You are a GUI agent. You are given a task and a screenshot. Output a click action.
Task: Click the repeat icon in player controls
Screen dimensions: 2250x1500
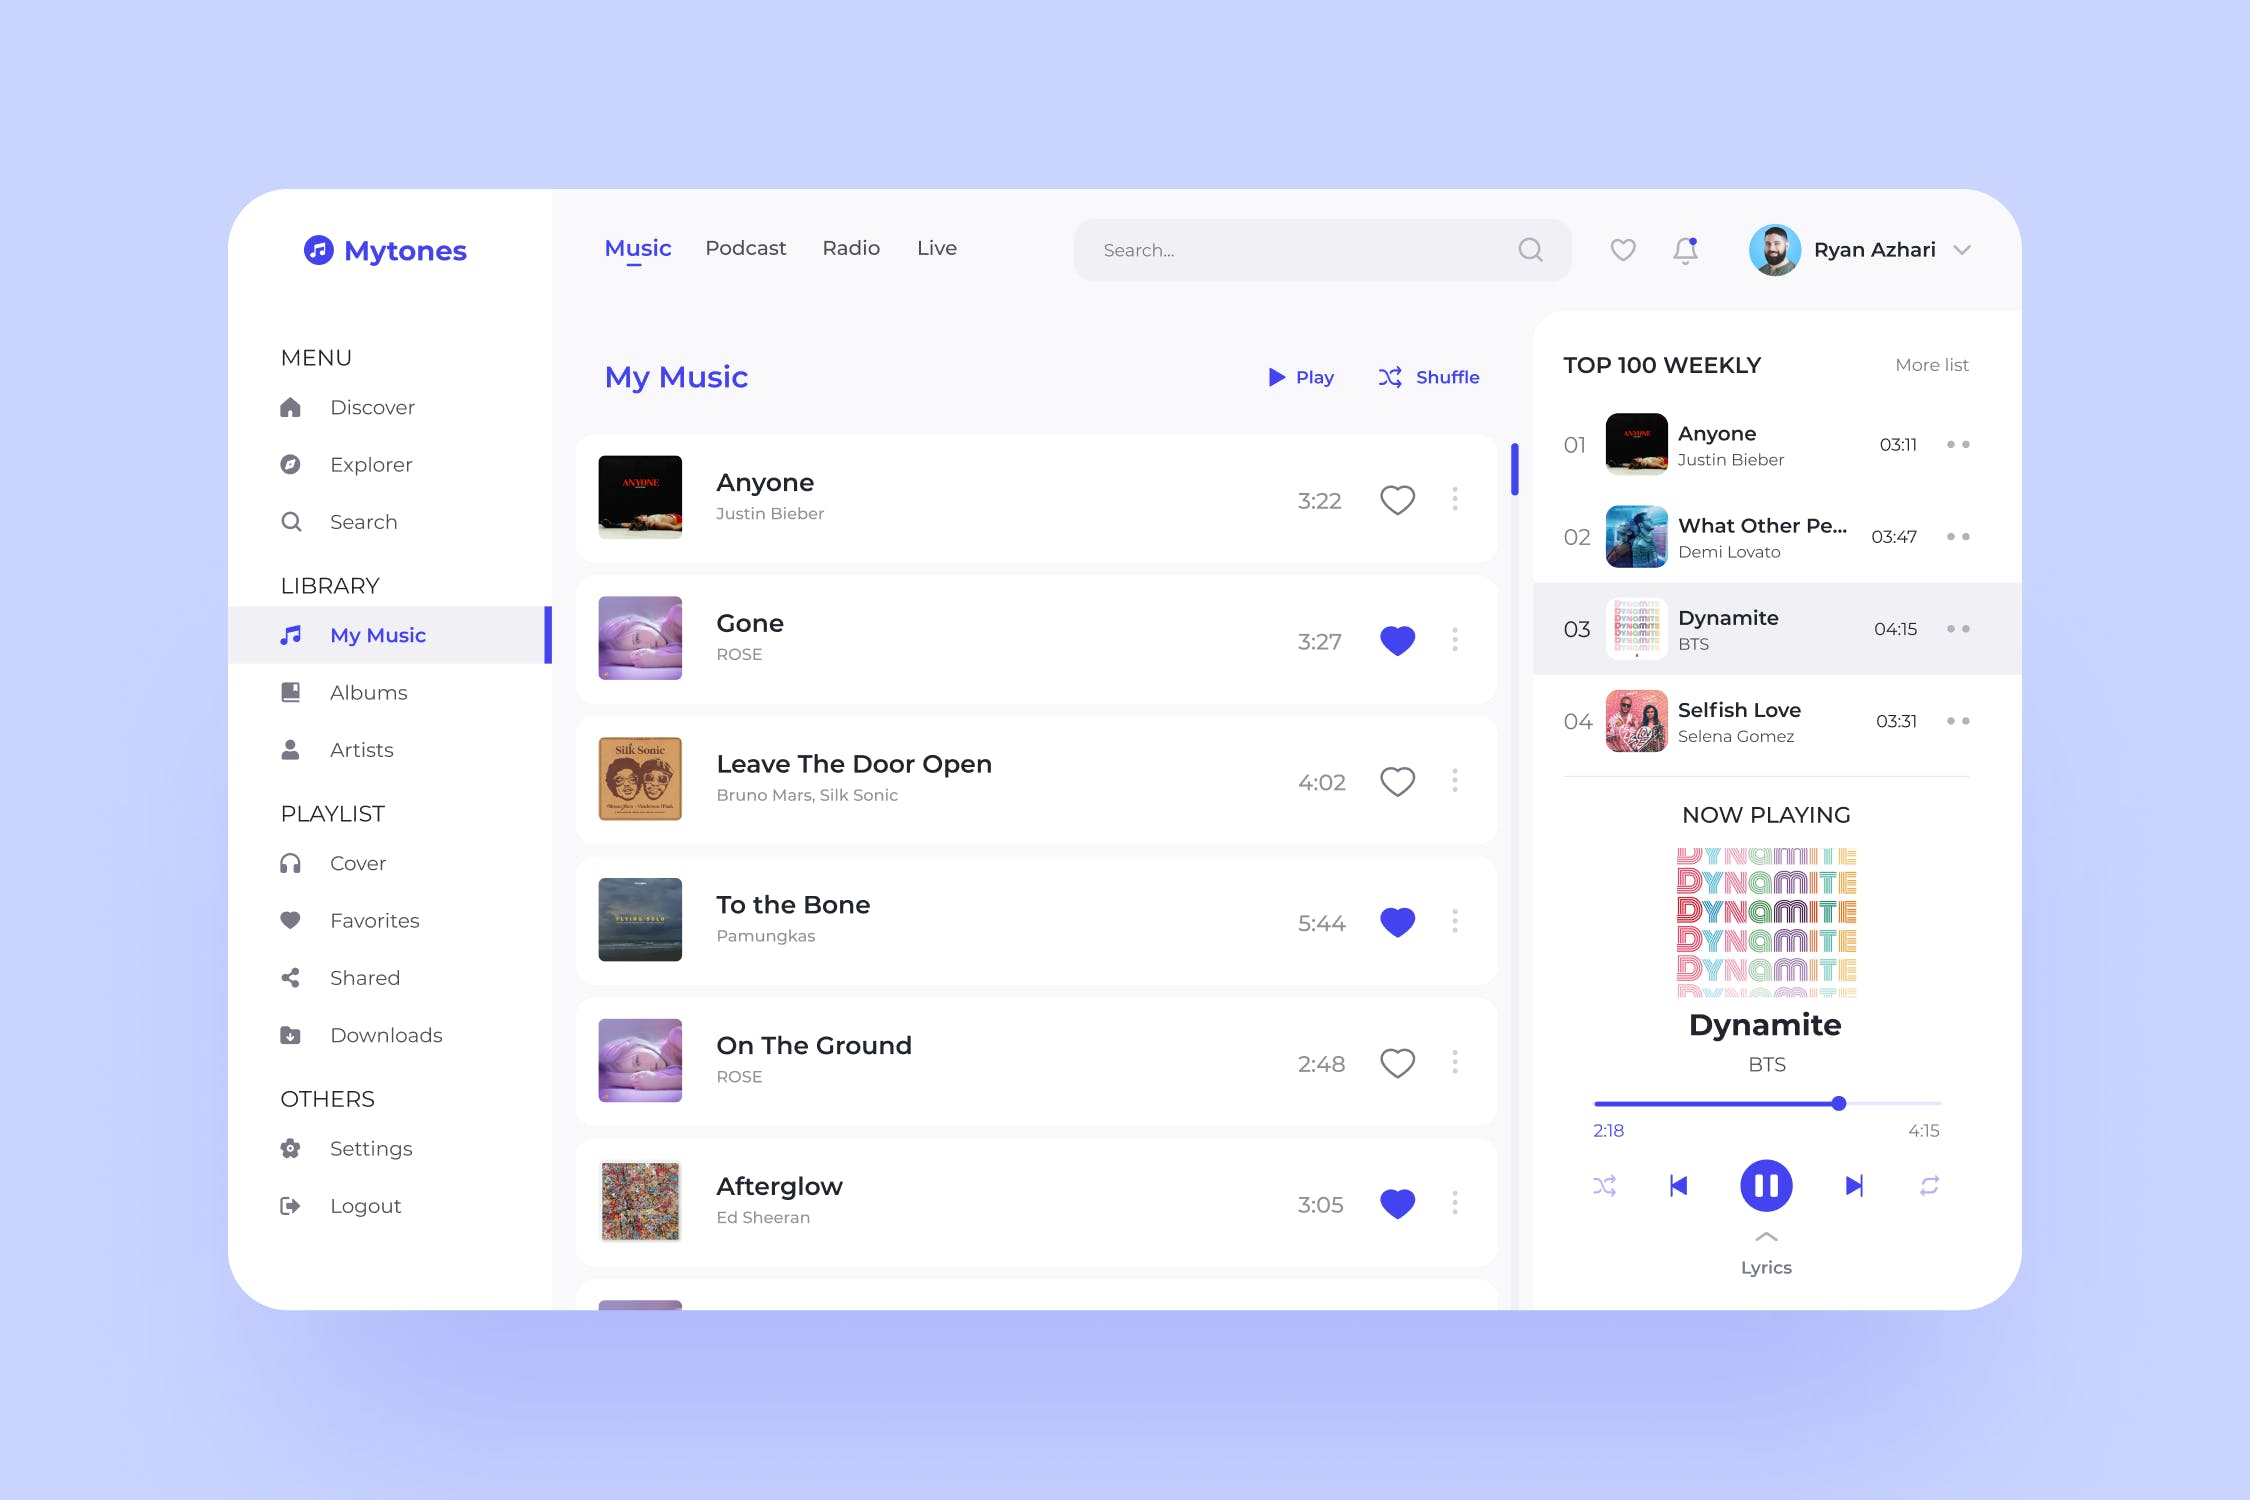click(1929, 1185)
